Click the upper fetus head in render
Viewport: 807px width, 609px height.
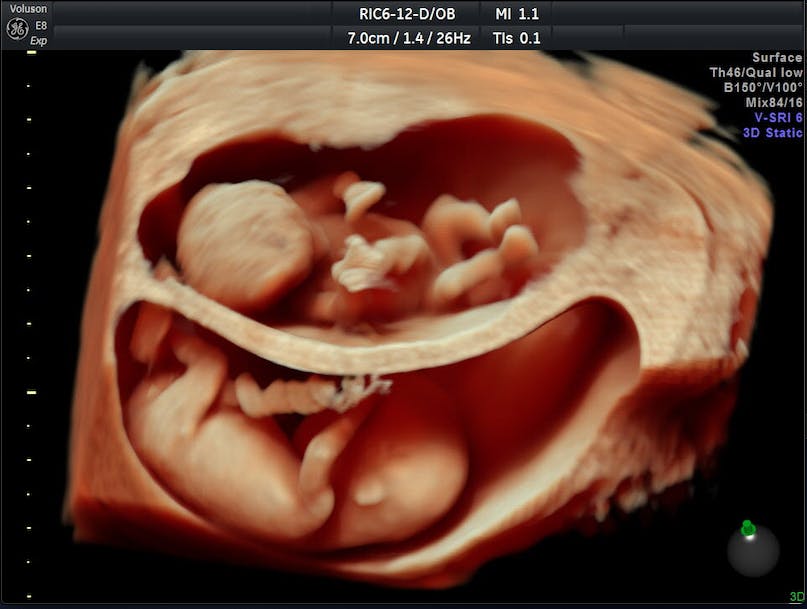pyautogui.click(x=243, y=239)
